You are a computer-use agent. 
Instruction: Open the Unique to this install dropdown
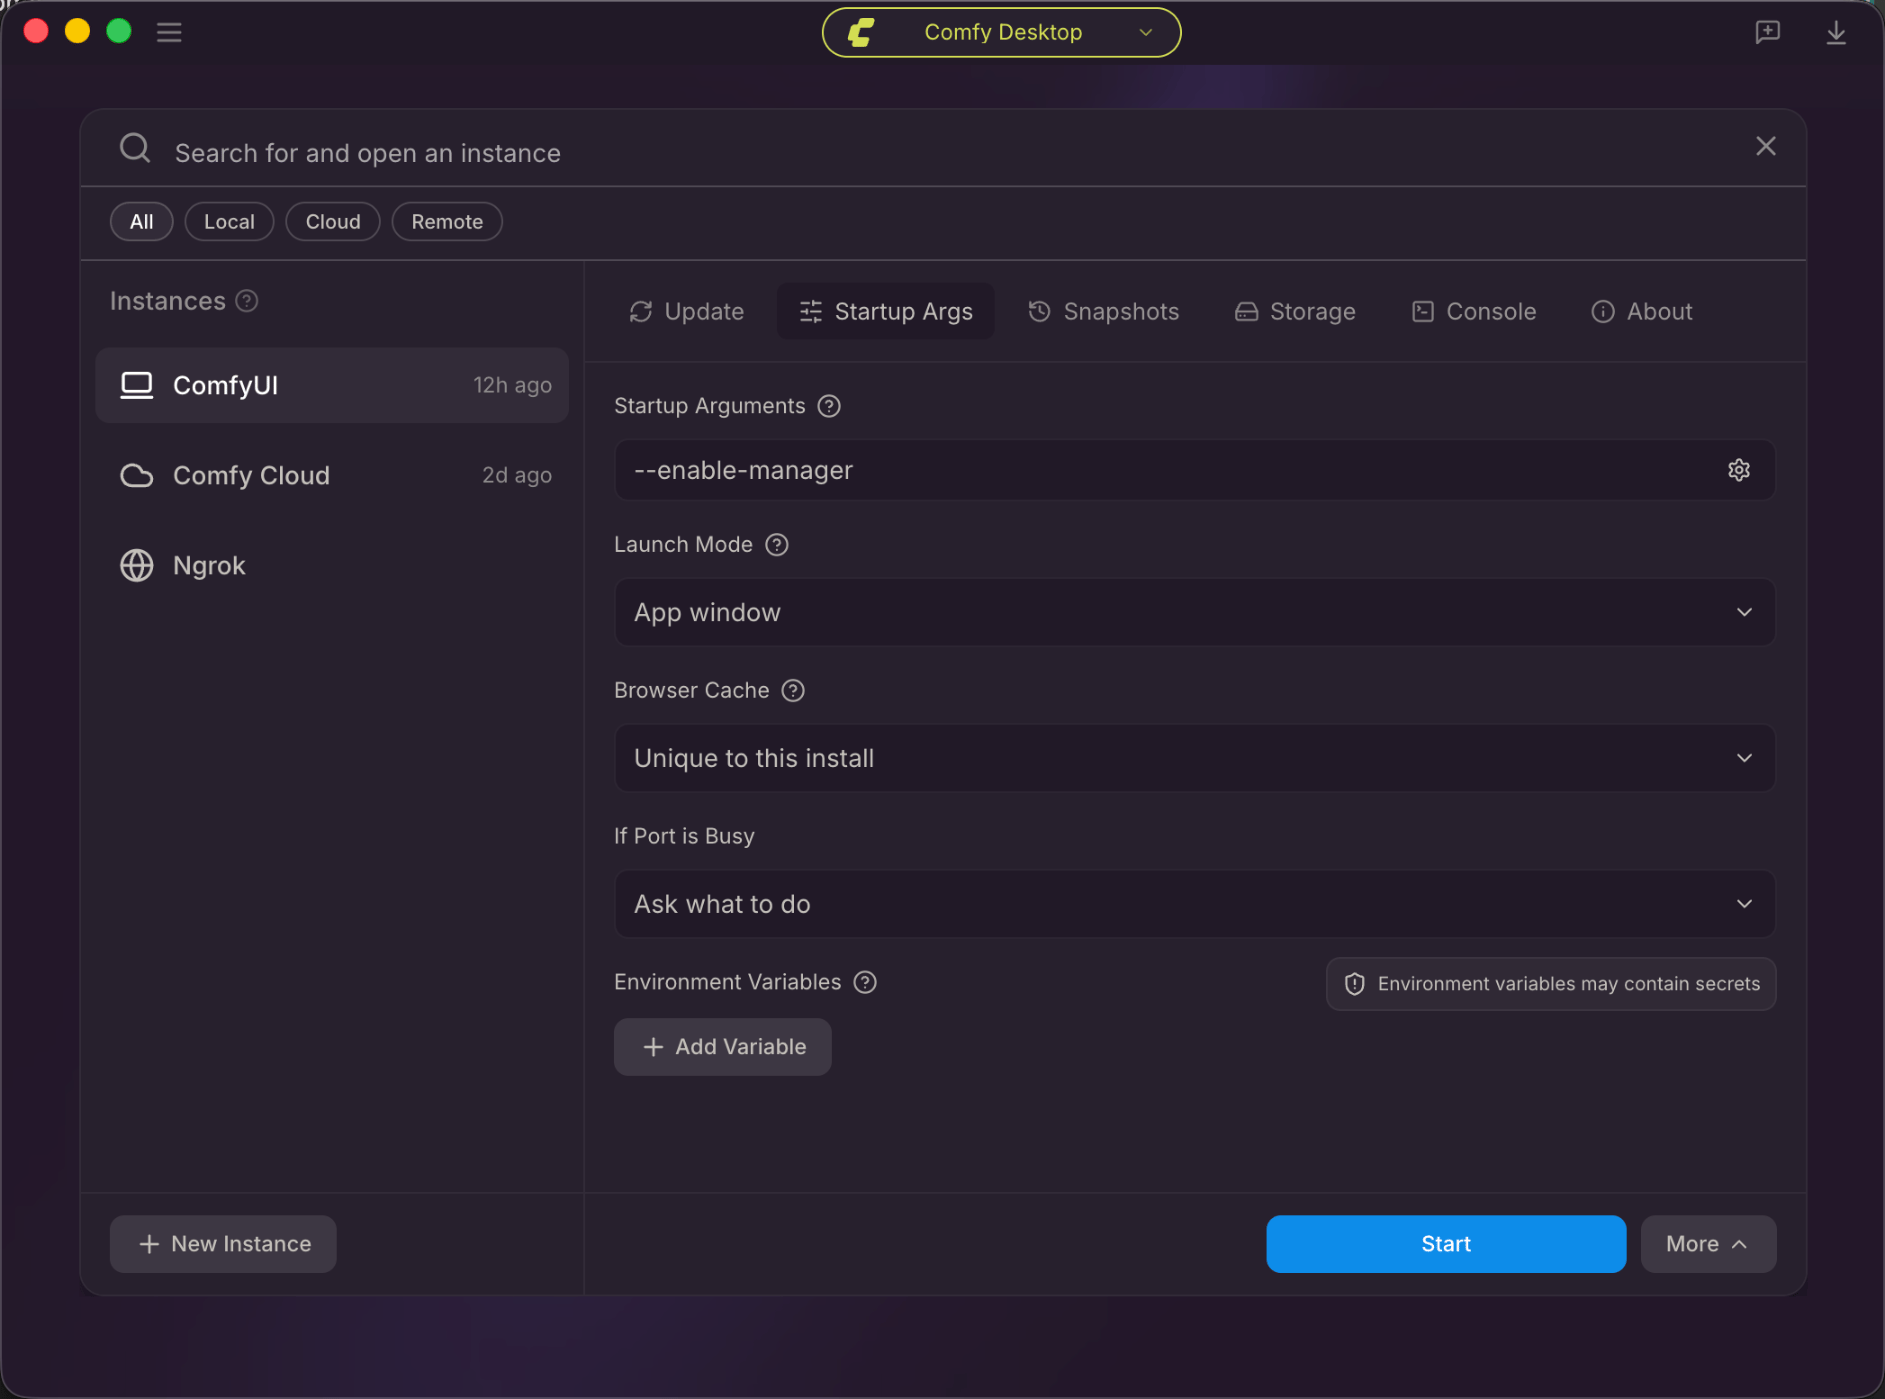[x=1194, y=758]
